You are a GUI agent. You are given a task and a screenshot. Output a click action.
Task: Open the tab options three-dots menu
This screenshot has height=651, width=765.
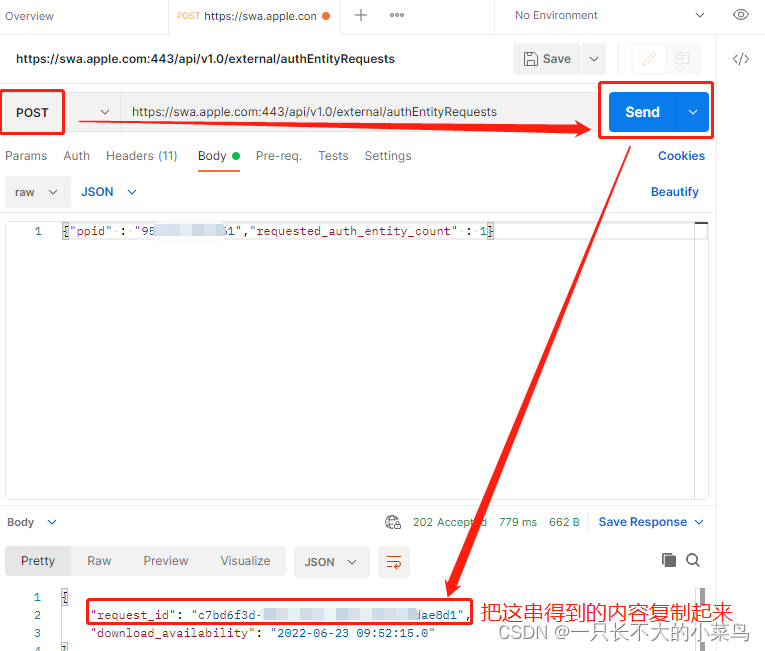click(397, 15)
